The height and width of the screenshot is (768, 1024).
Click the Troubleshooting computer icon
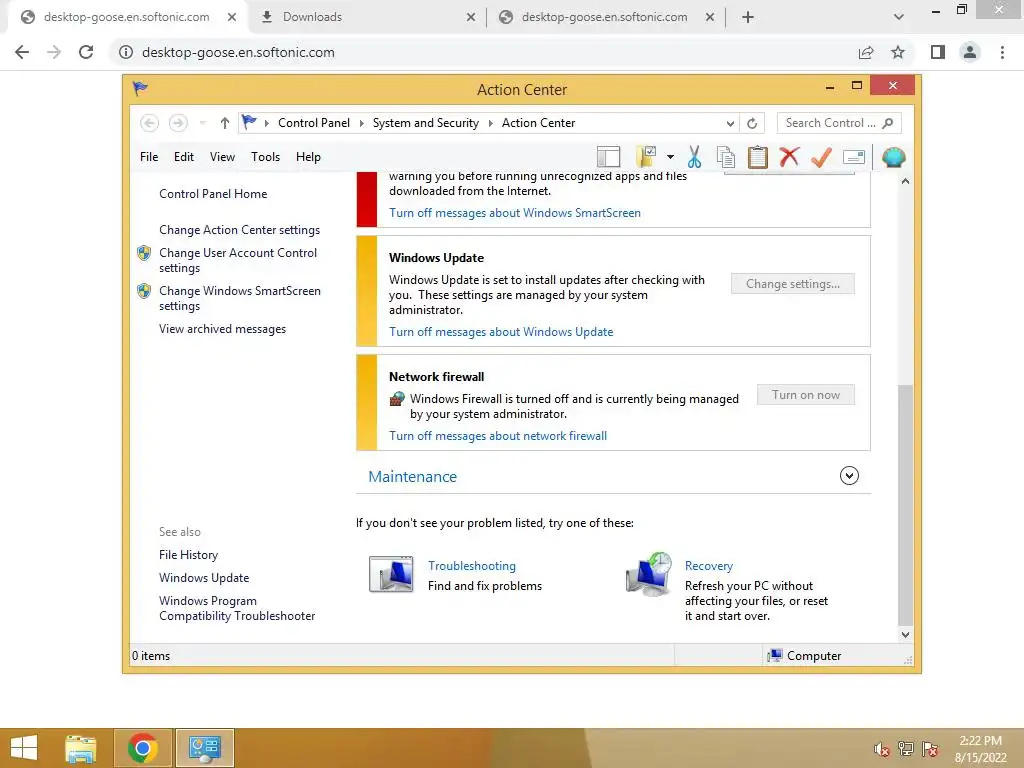pos(391,574)
